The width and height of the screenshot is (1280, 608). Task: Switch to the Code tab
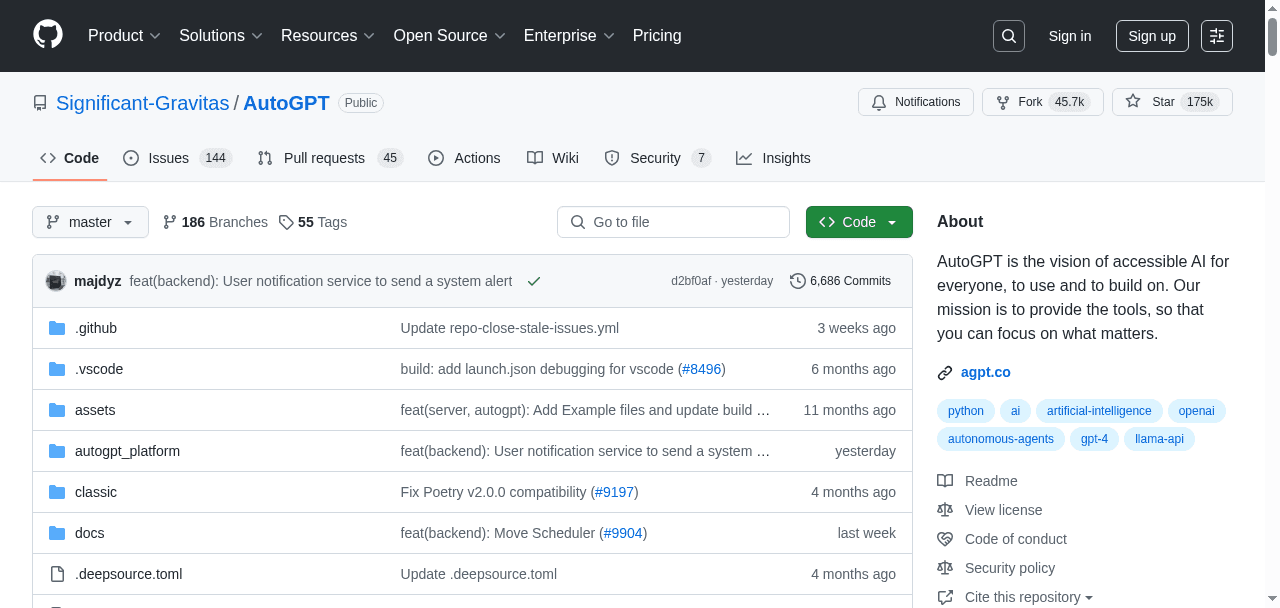[70, 158]
